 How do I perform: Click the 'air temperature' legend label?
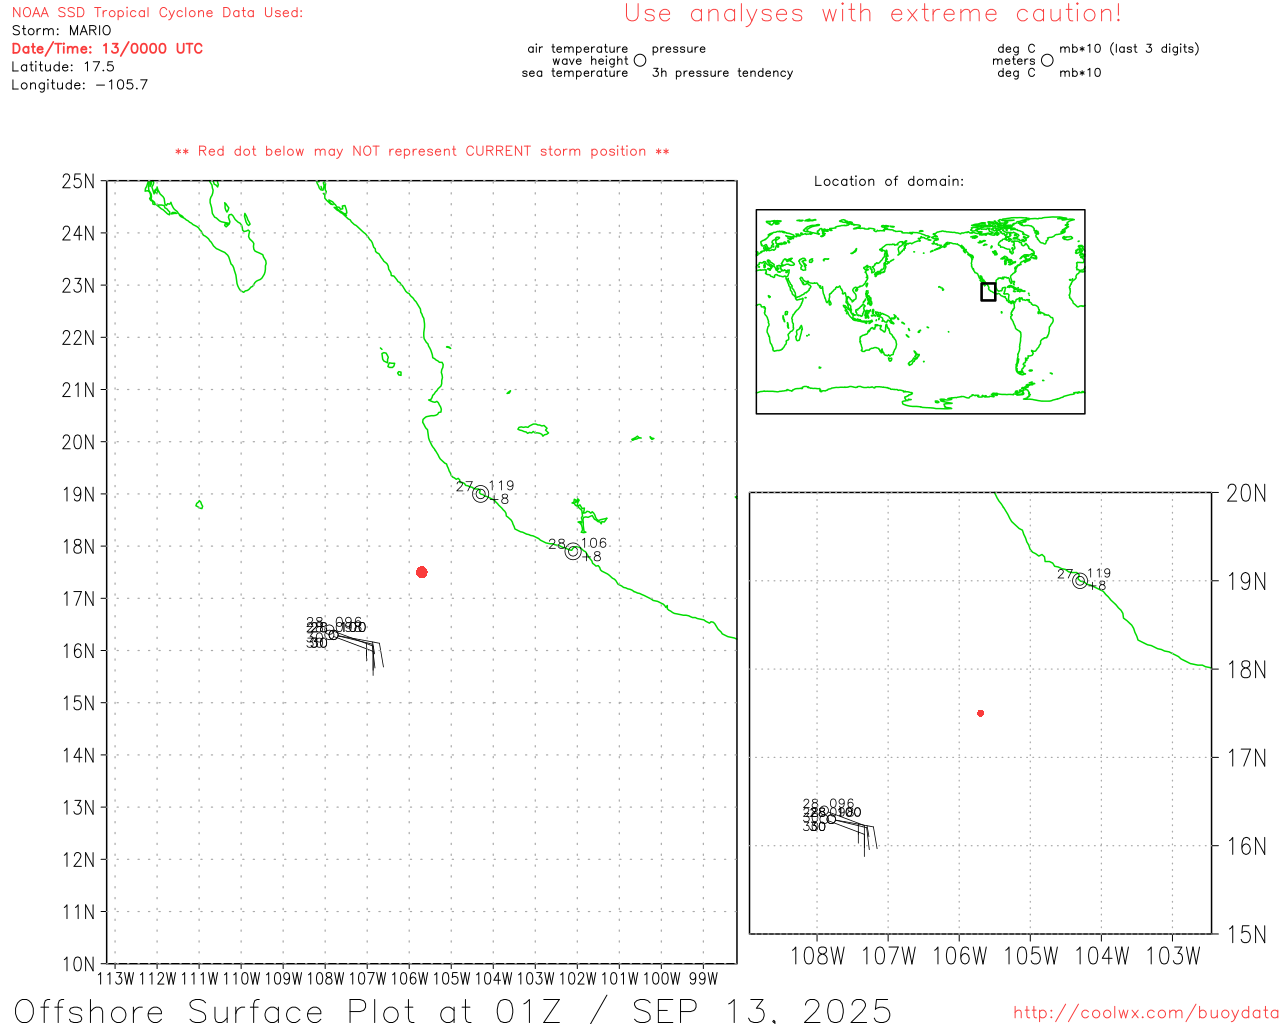pyautogui.click(x=578, y=49)
